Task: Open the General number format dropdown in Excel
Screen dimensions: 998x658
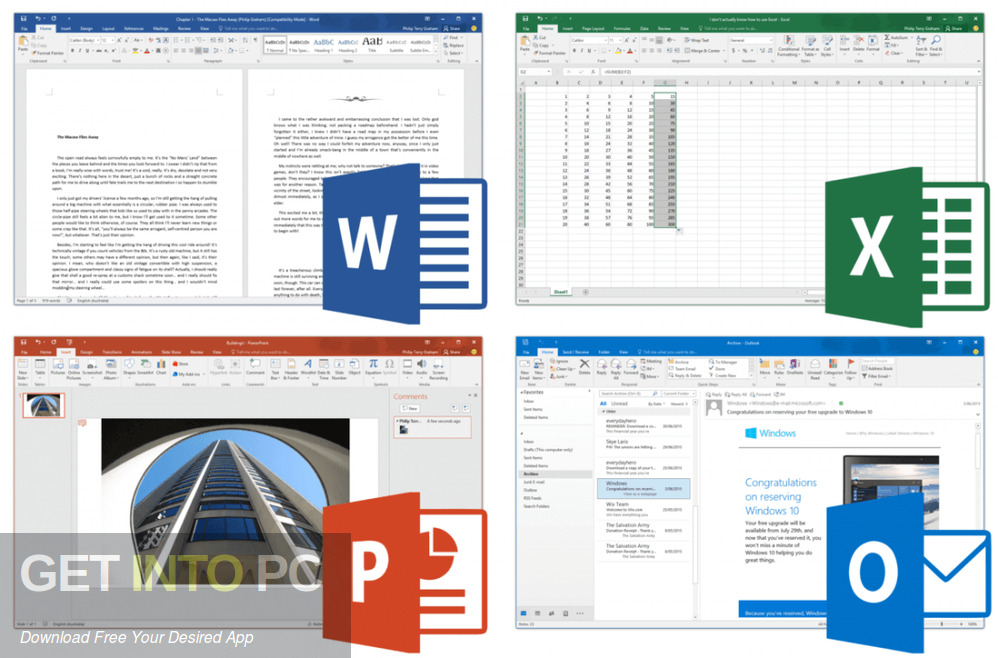Action: pos(771,40)
